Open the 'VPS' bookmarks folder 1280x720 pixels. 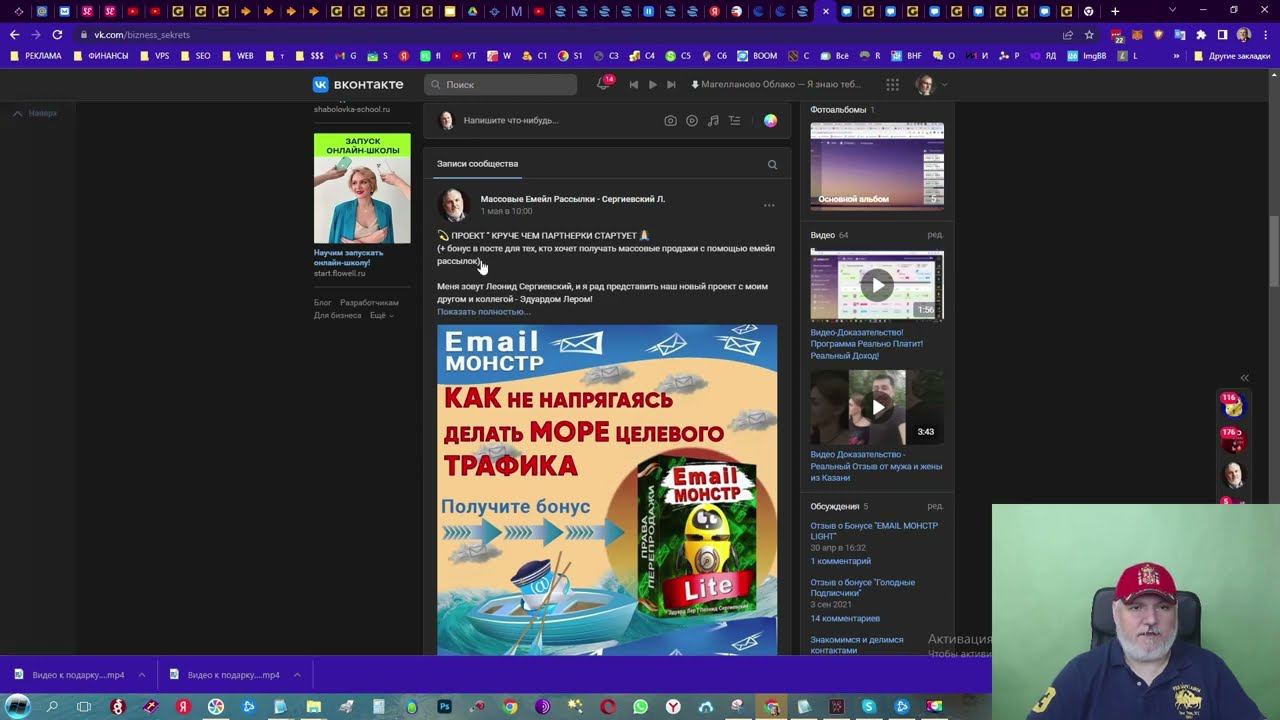pos(155,56)
